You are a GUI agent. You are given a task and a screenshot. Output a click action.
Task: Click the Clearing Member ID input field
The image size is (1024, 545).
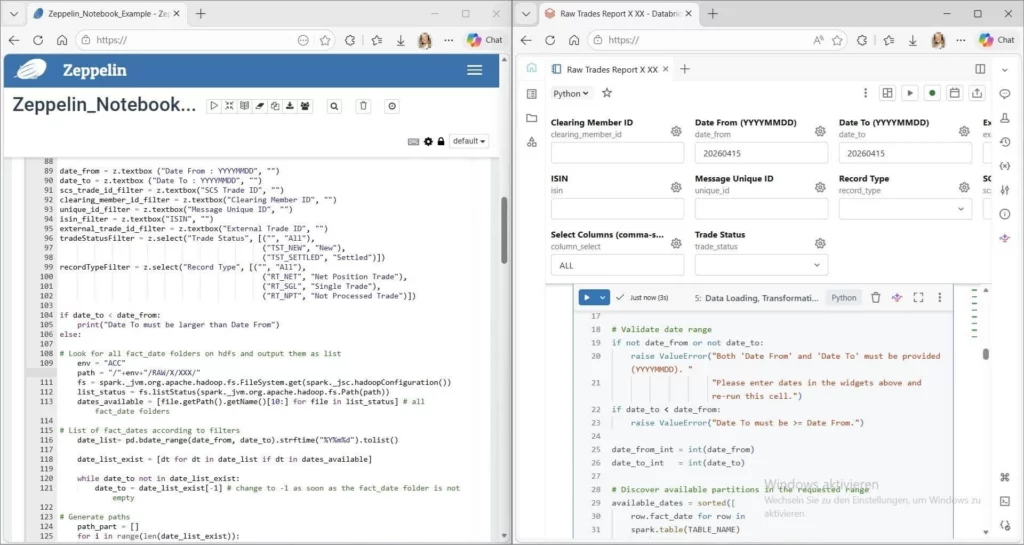617,153
